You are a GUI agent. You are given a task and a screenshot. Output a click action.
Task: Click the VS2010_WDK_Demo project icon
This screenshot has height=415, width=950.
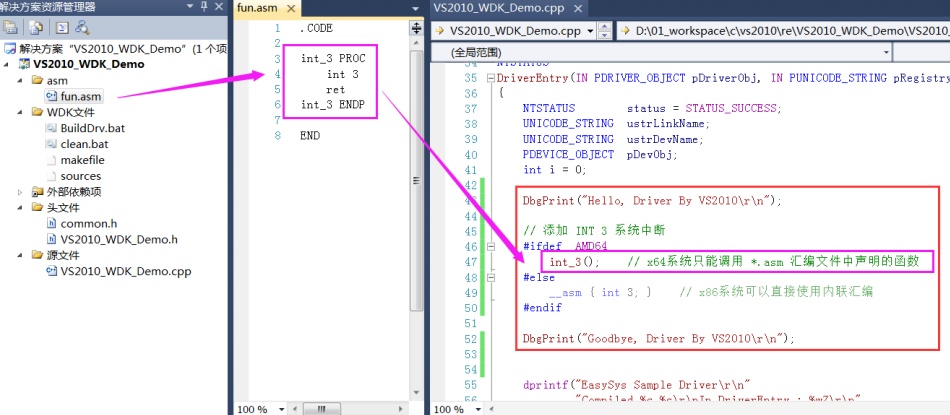(25, 64)
